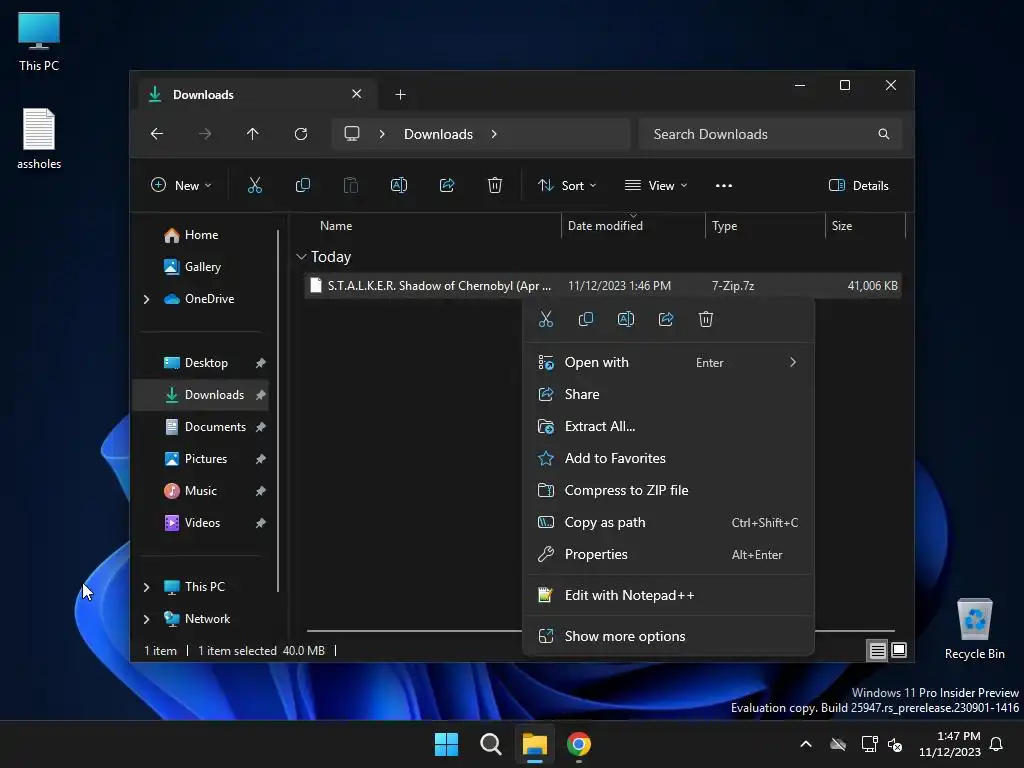The width and height of the screenshot is (1024, 768).
Task: Choose Add to Favorites
Action: pyautogui.click(x=668, y=458)
